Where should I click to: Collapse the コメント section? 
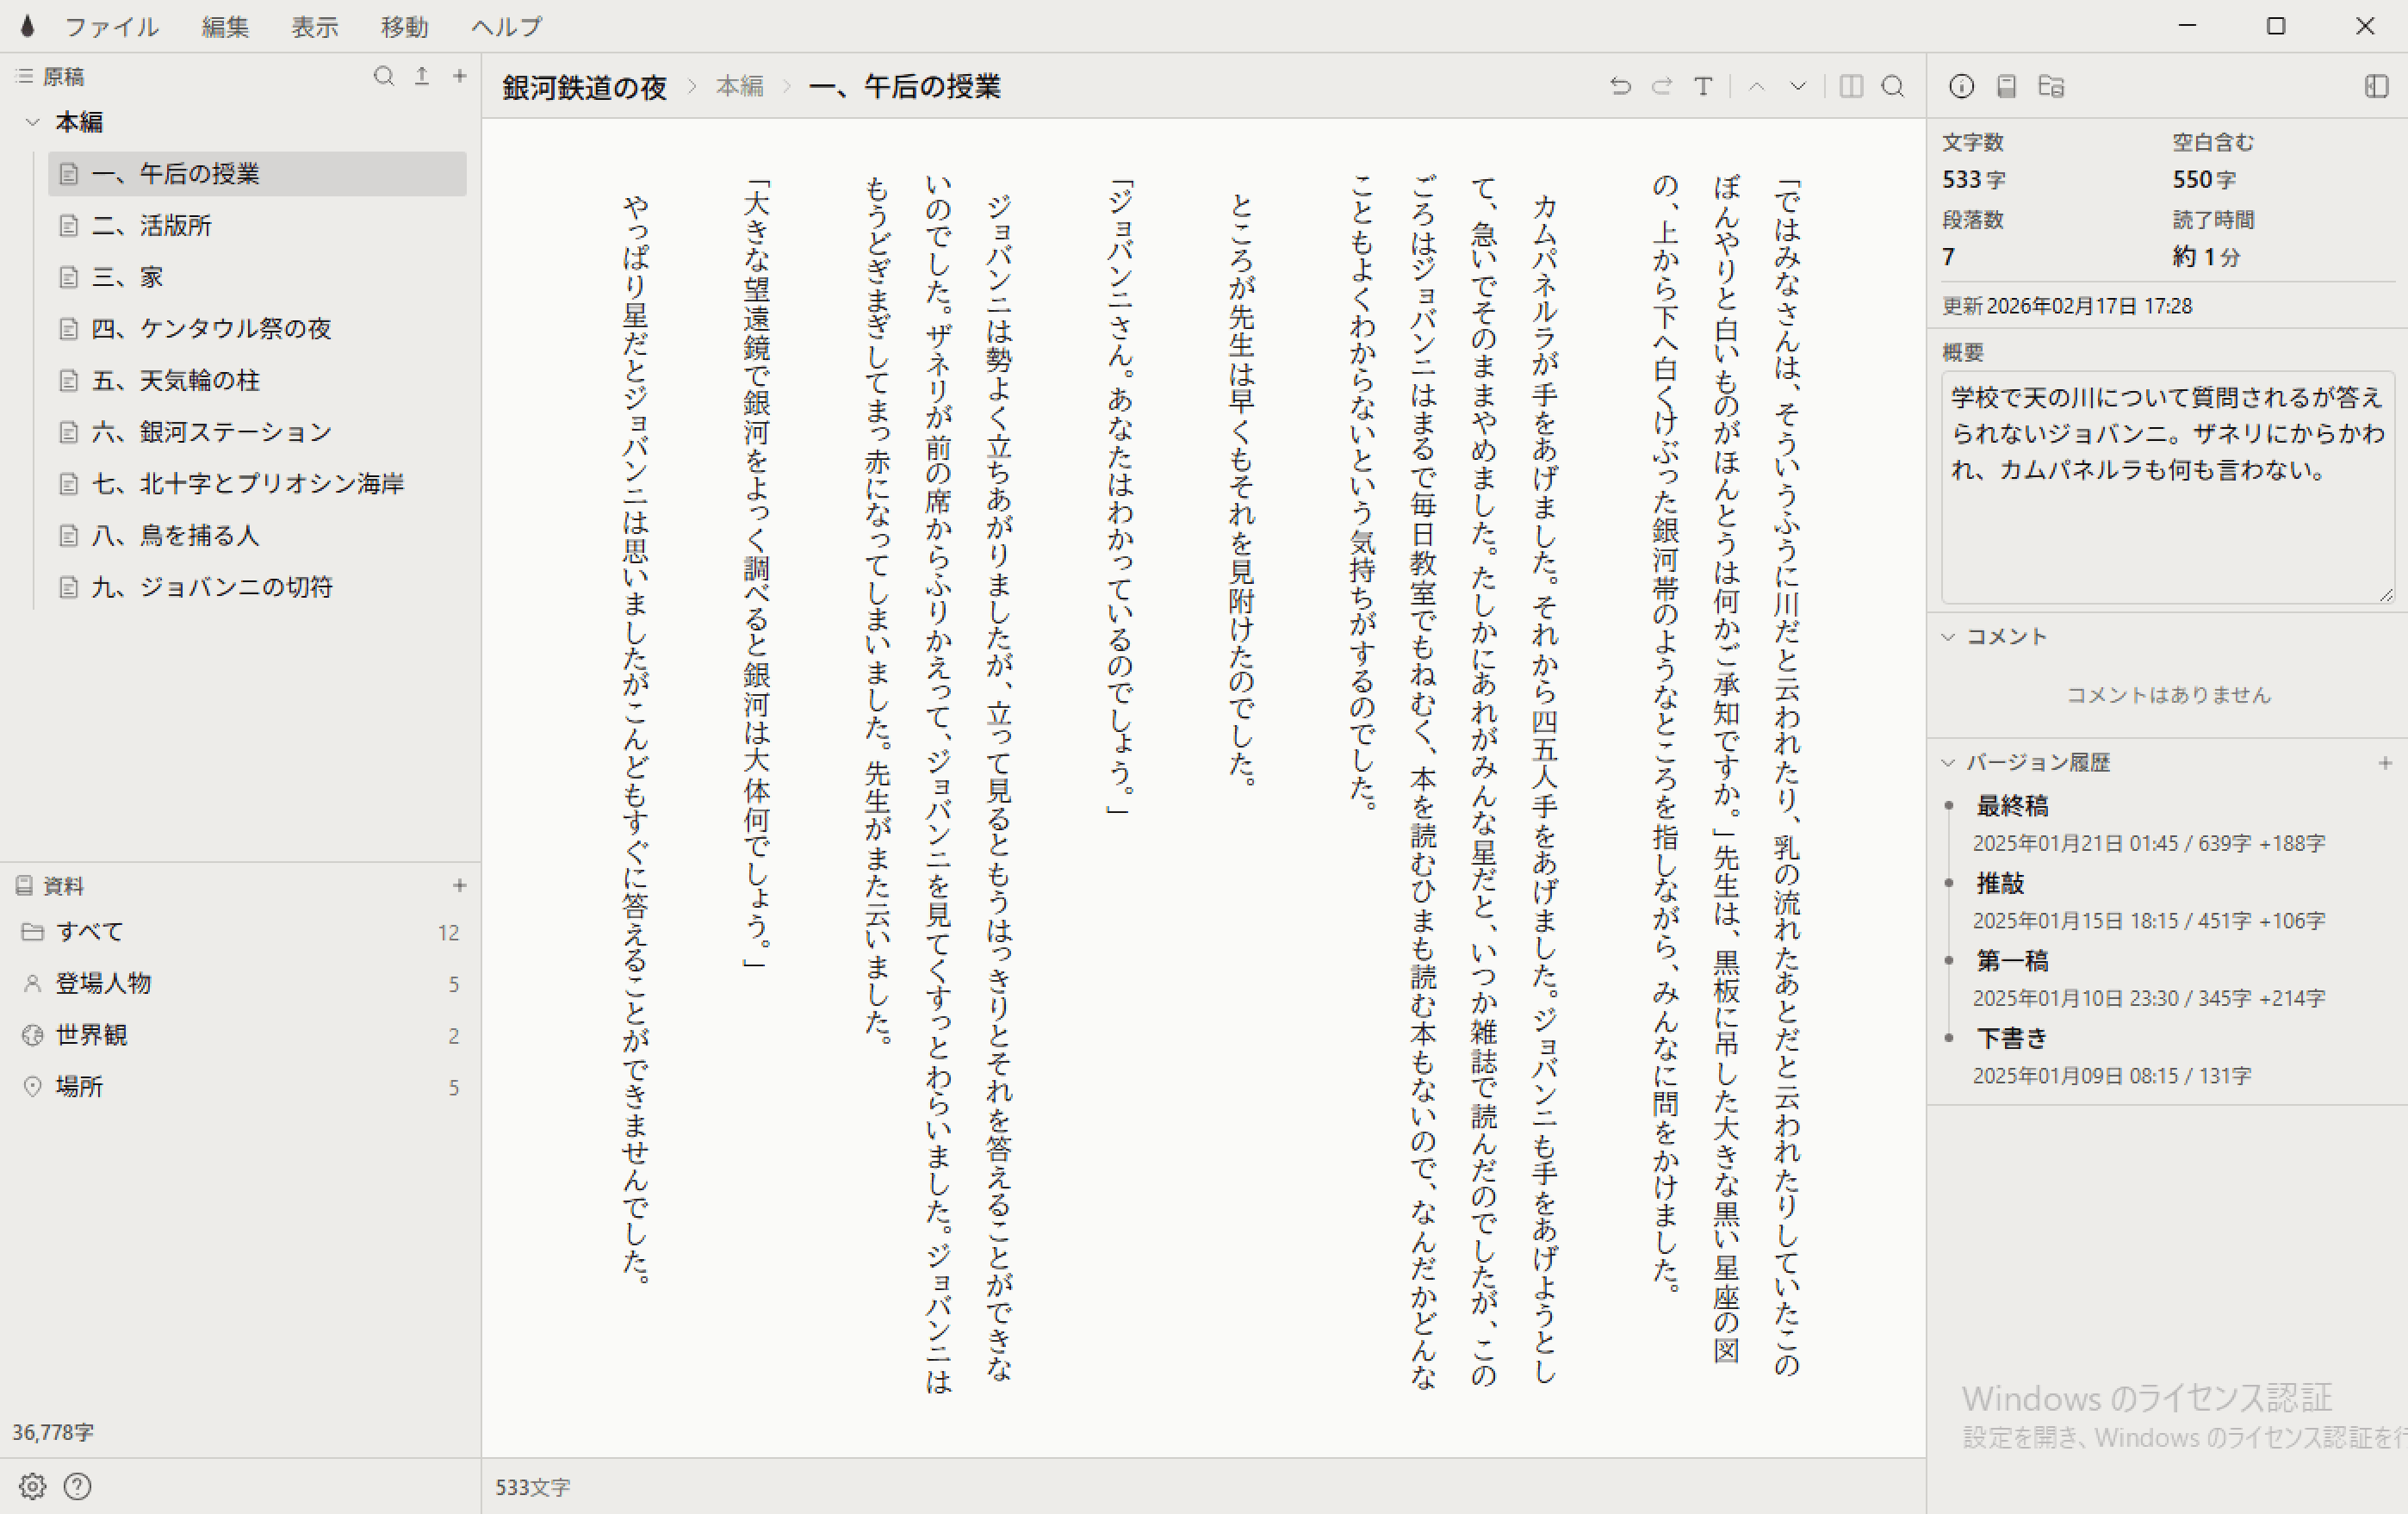point(1948,637)
